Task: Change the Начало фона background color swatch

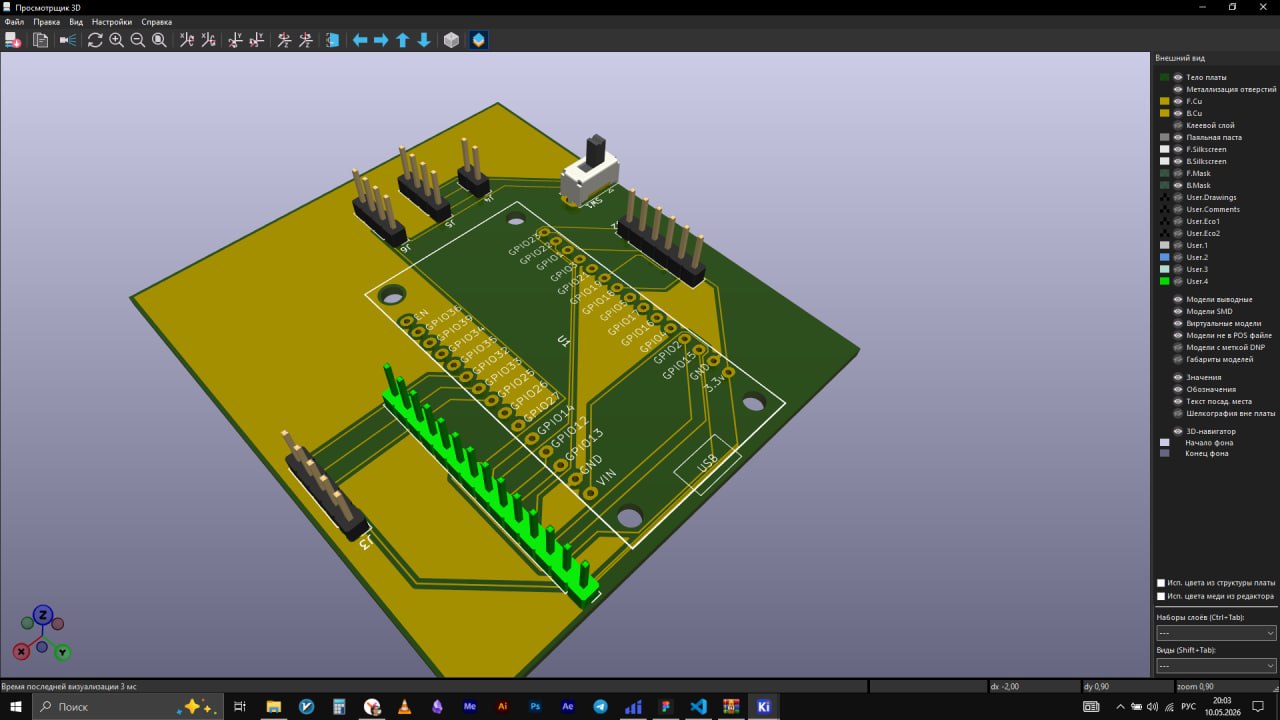Action: pos(1164,441)
